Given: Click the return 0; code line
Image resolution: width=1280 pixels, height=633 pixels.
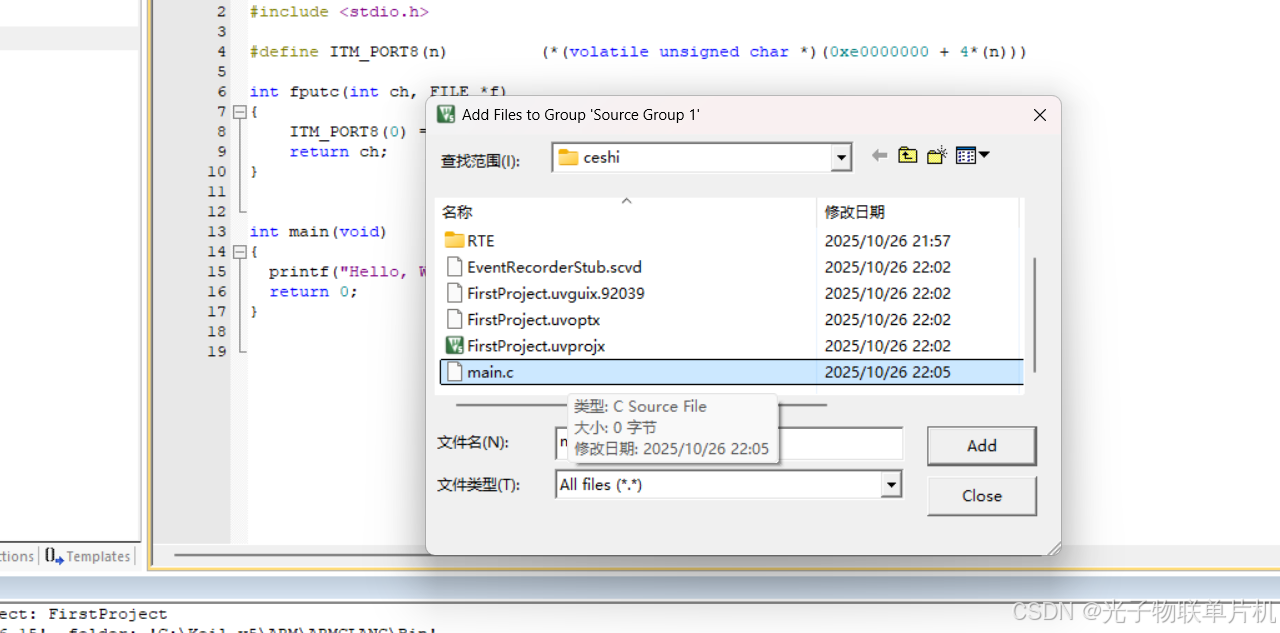Looking at the screenshot, I should (x=313, y=292).
